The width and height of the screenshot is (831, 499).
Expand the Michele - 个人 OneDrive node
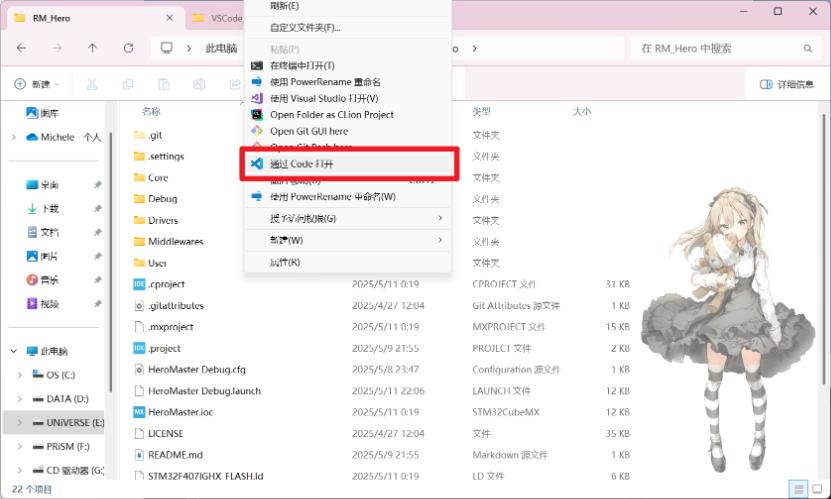(x=14, y=137)
